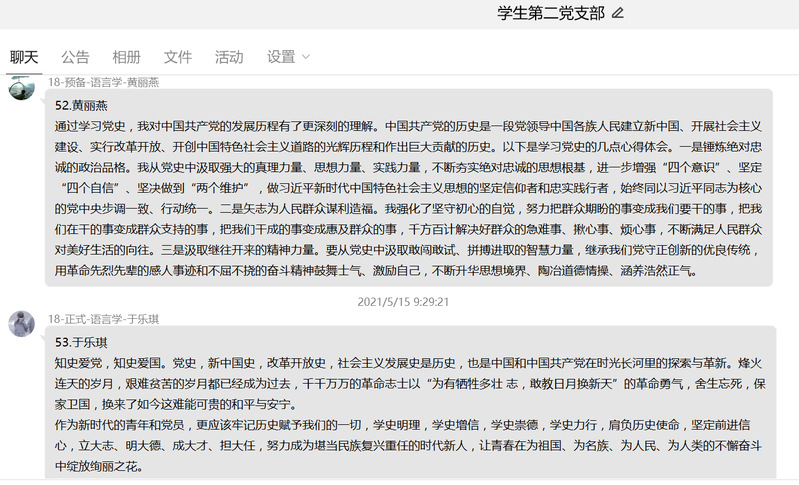
Task: Click the edit pencil icon beside 学生第二党支部
Action: click(617, 13)
